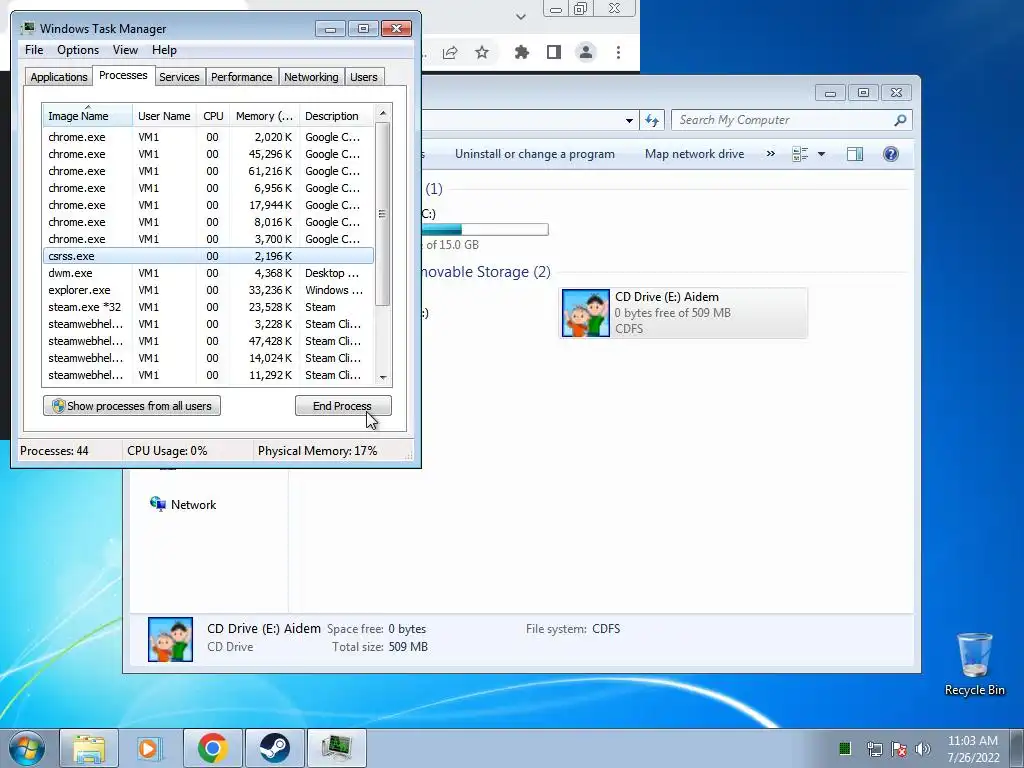The image size is (1024, 768).
Task: Sort processes by Memory column header
Action: pos(264,116)
